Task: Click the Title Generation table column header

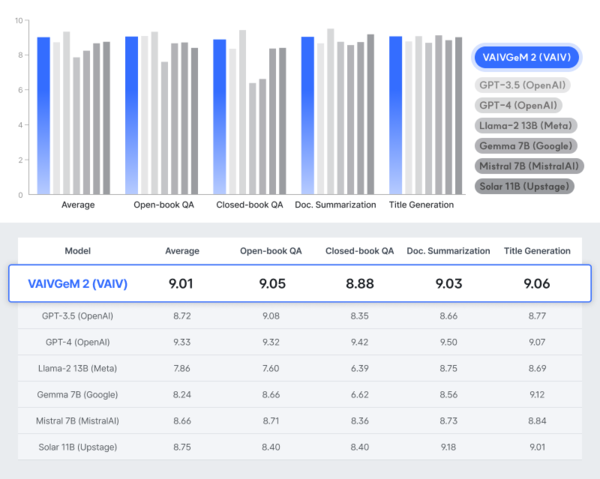Action: pyautogui.click(x=537, y=250)
